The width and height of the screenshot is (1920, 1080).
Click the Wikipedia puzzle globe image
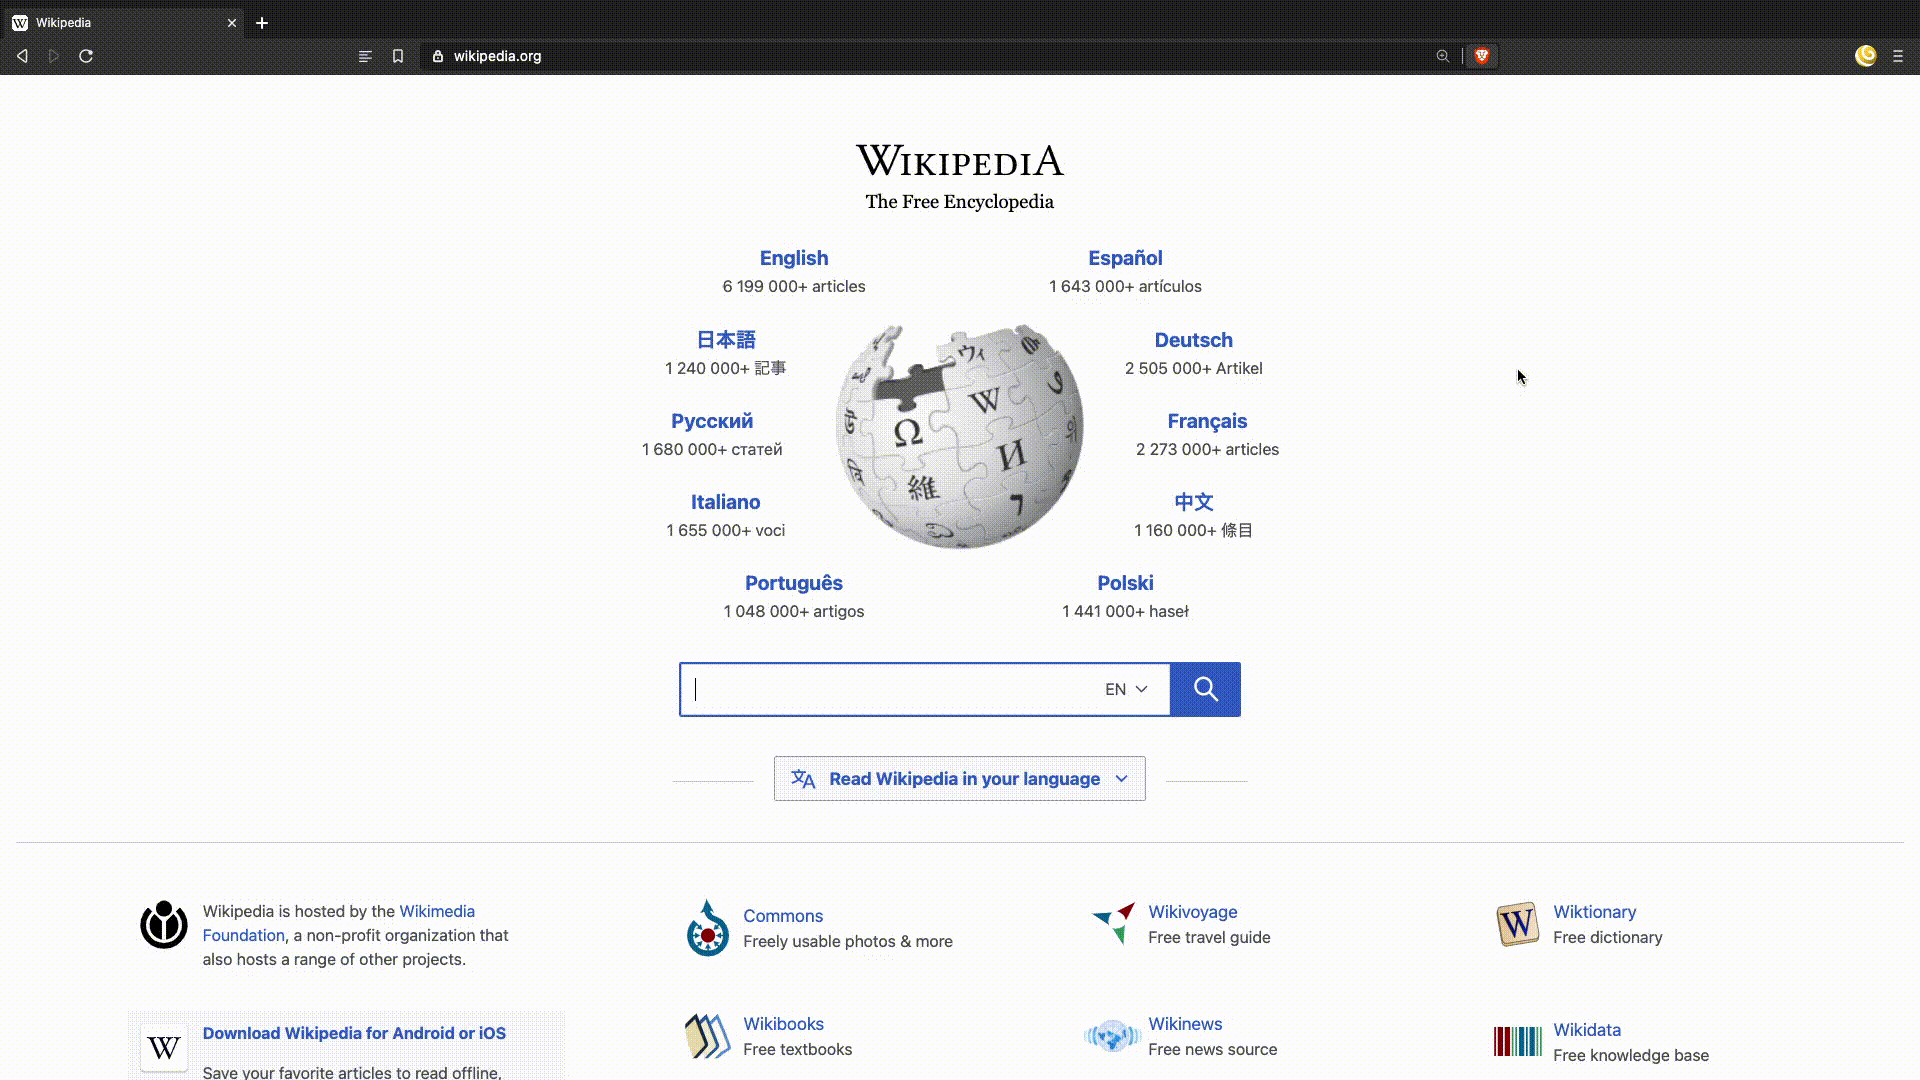959,436
